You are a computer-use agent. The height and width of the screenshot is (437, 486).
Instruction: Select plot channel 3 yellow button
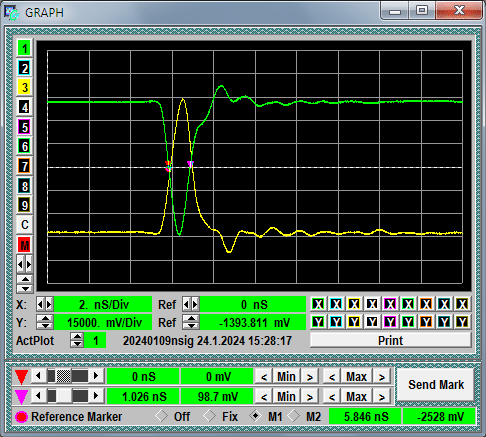(24, 88)
